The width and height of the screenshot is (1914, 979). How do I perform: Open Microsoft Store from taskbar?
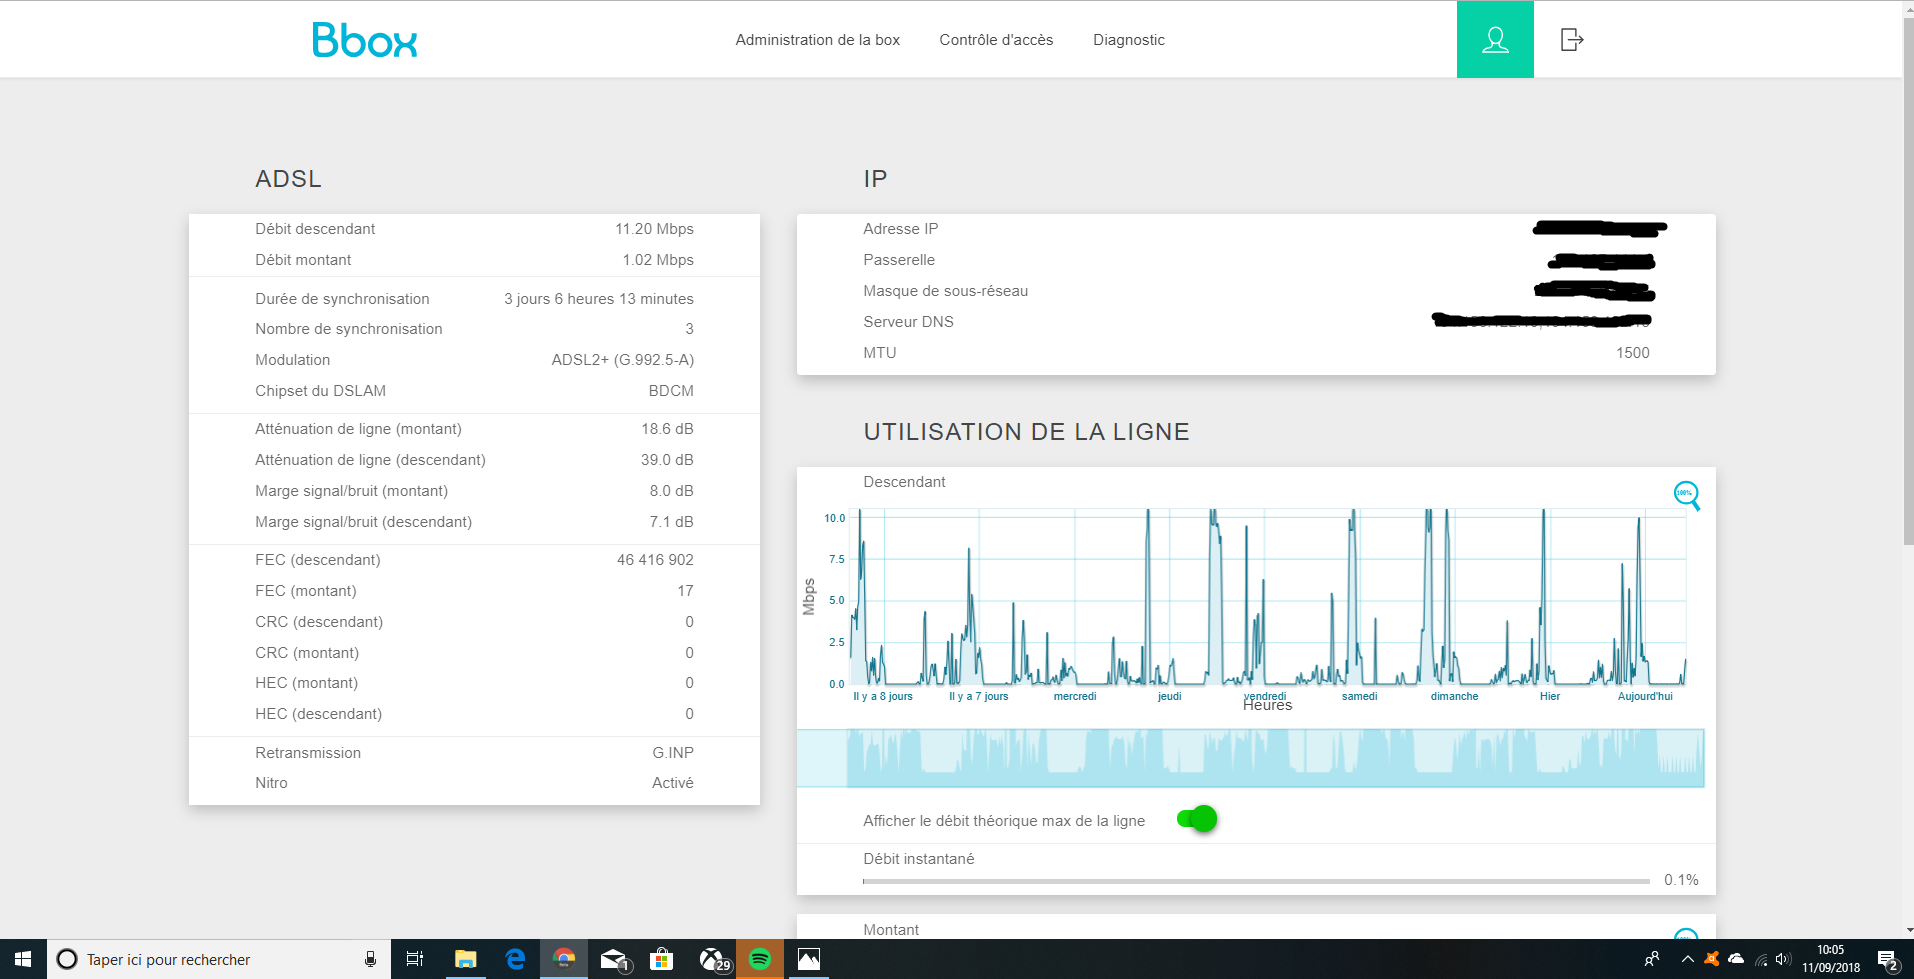(x=661, y=959)
